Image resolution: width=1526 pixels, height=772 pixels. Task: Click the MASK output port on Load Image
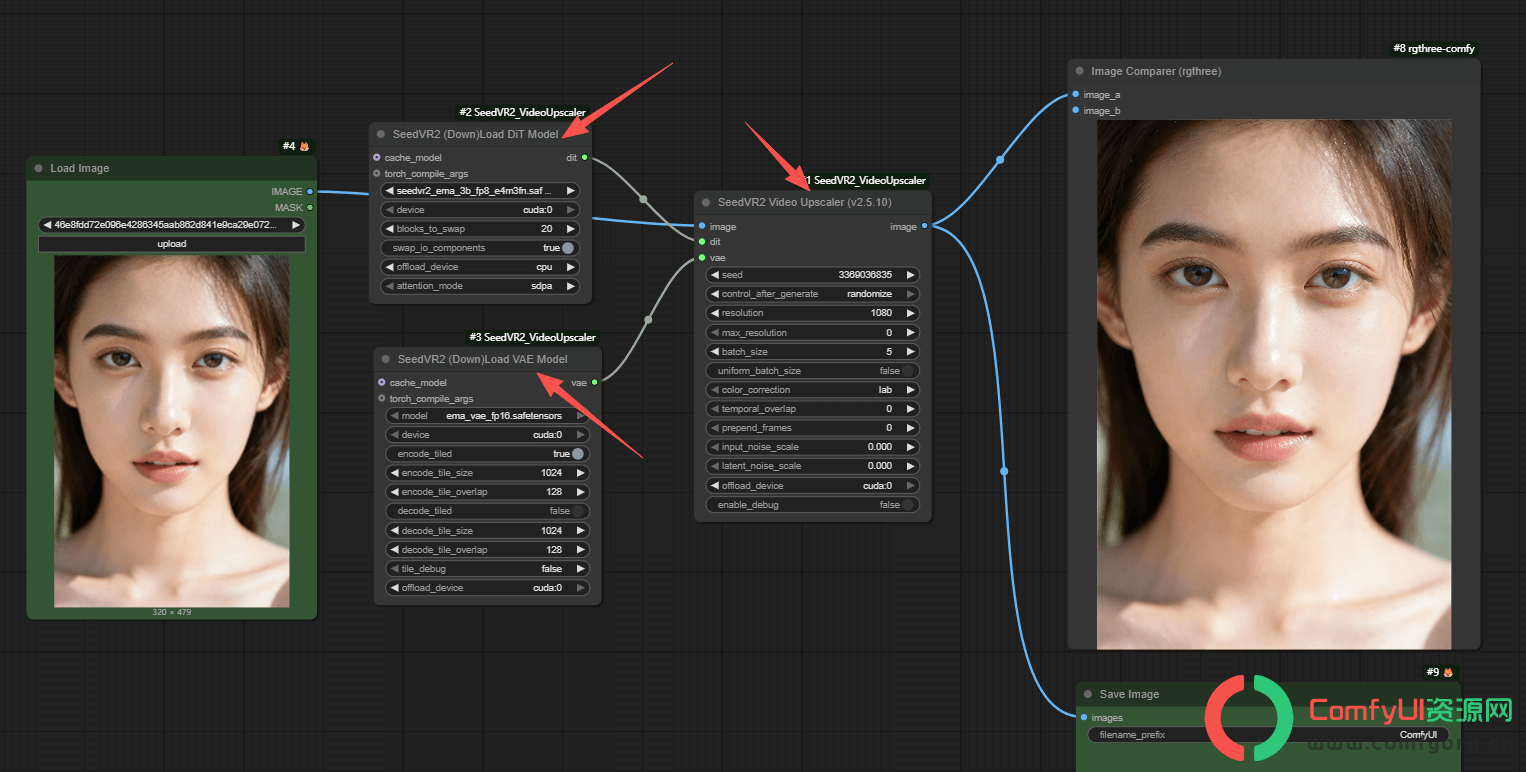[310, 207]
